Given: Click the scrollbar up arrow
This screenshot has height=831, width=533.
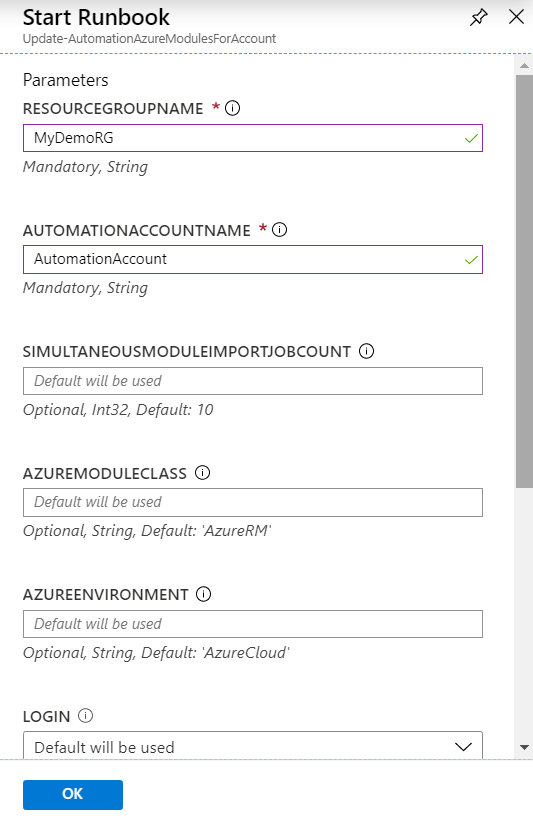Looking at the screenshot, I should [x=524, y=66].
